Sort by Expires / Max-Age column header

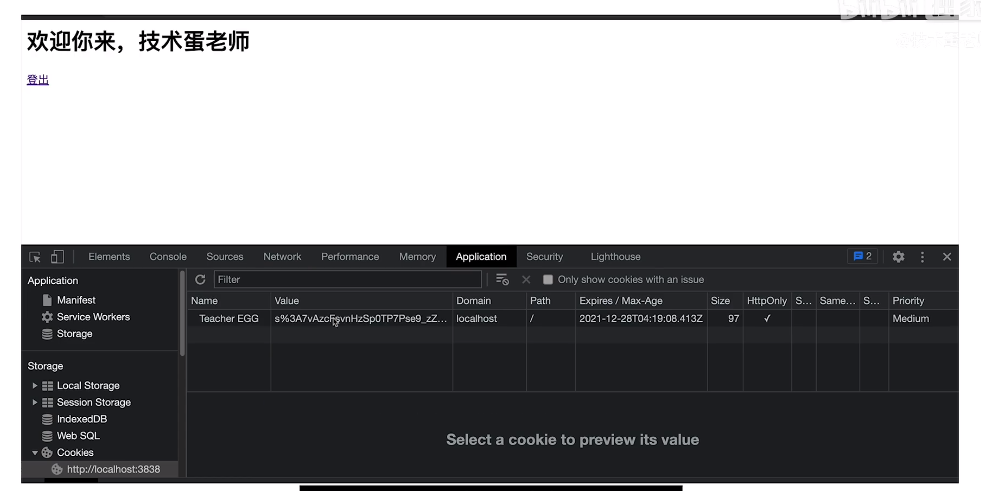[641, 301]
